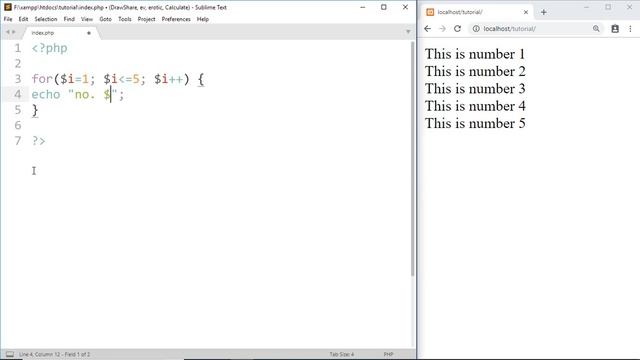Screen dimensions: 640x360
Task: Place cursor in the echo statement
Action: pos(78,94)
